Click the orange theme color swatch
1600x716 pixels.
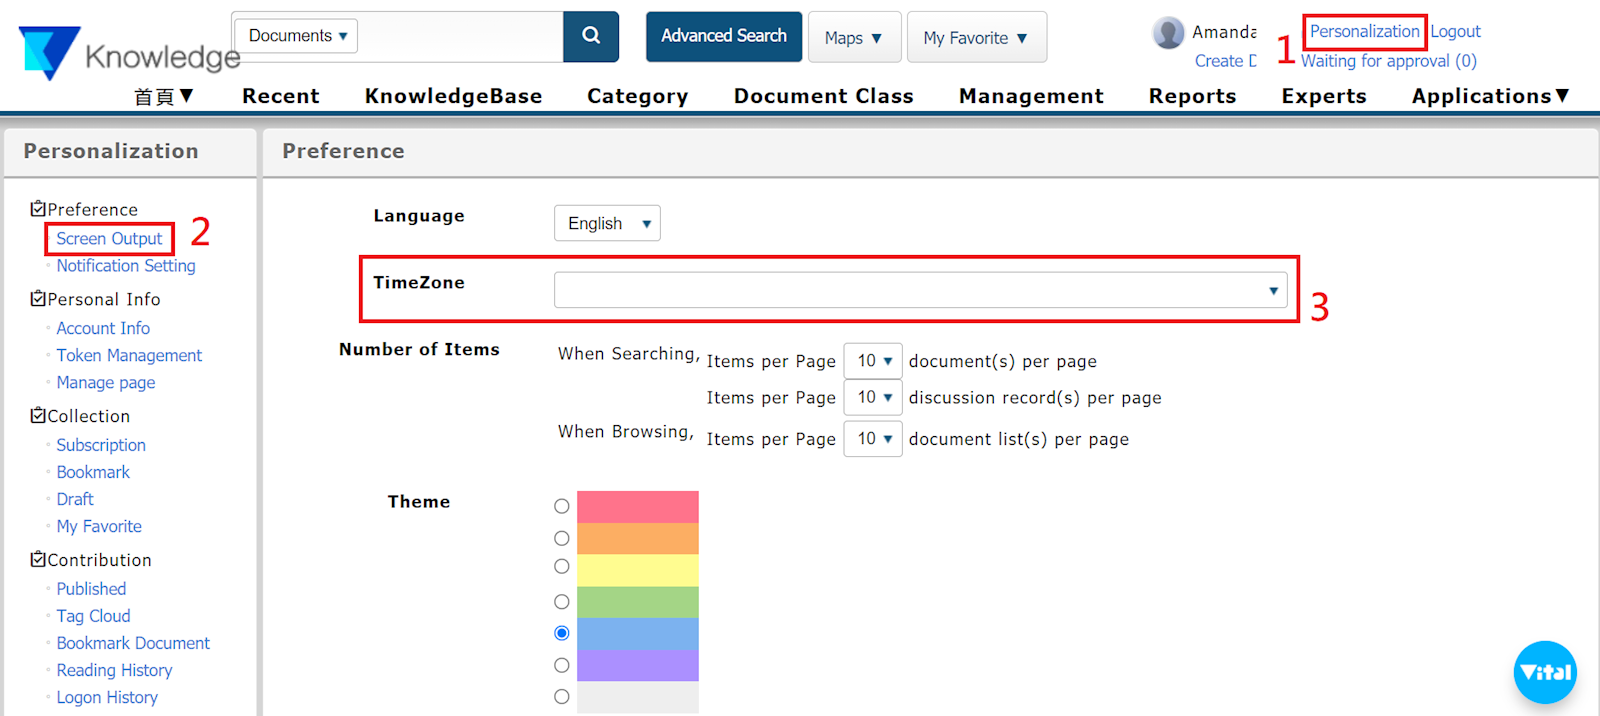point(637,539)
